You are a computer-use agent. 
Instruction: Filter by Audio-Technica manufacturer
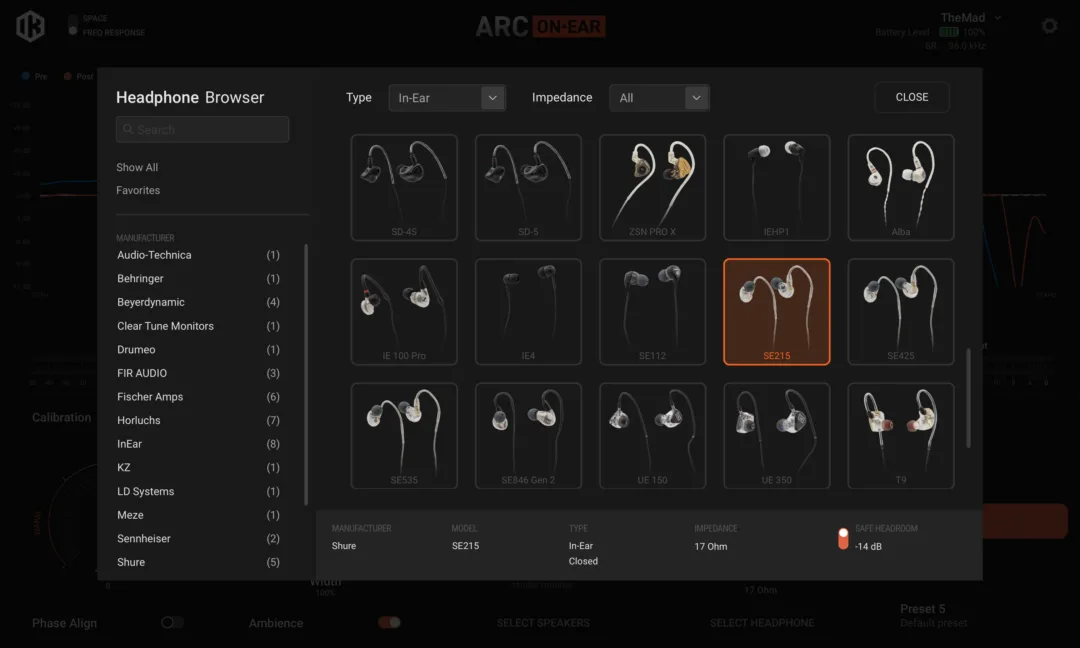(x=198, y=255)
